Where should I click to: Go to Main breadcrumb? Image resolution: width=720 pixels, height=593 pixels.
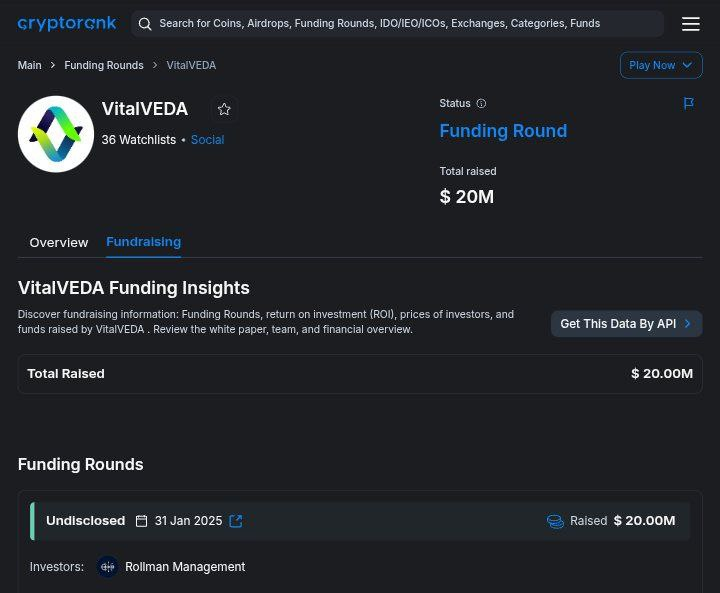click(x=29, y=65)
